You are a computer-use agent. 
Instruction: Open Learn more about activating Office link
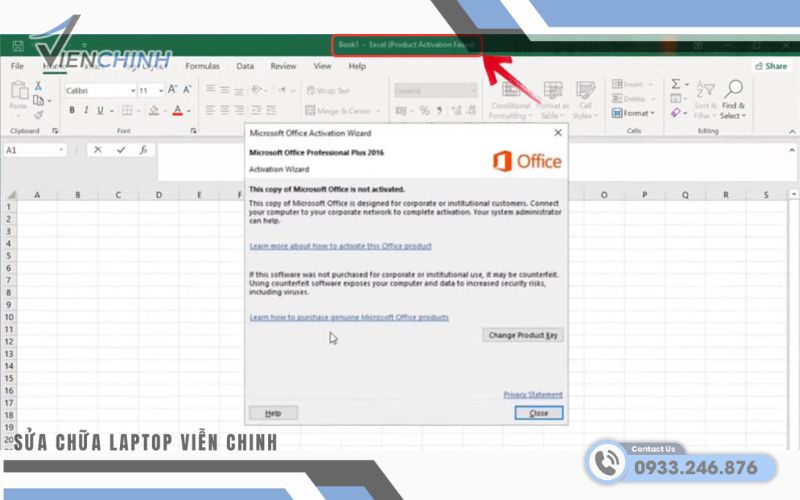340,246
